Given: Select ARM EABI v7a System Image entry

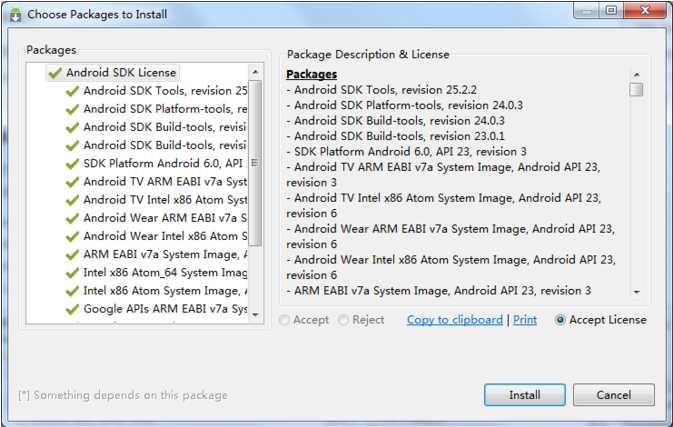Looking at the screenshot, I should pos(165,254).
